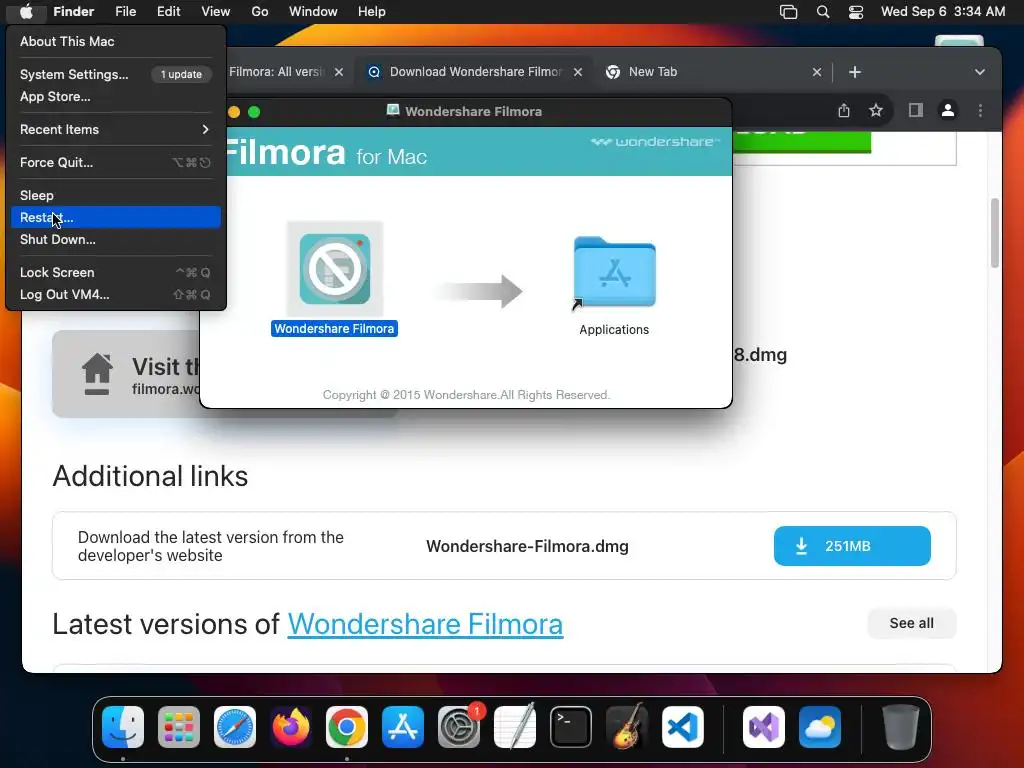This screenshot has width=1024, height=768.
Task: Click the Applications folder shortcut
Action: (x=615, y=272)
